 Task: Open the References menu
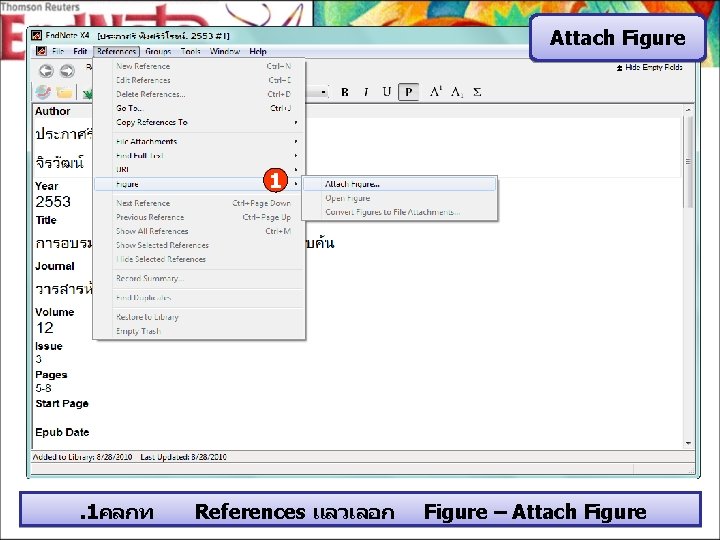point(116,51)
